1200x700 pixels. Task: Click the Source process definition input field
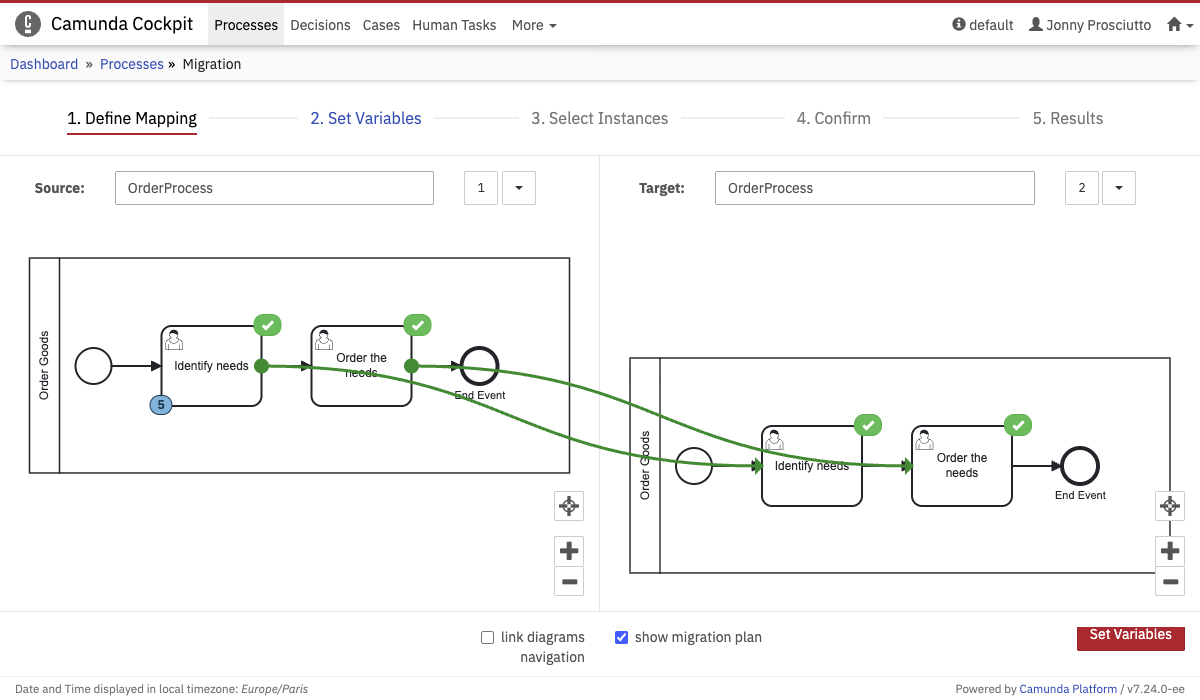pos(274,188)
